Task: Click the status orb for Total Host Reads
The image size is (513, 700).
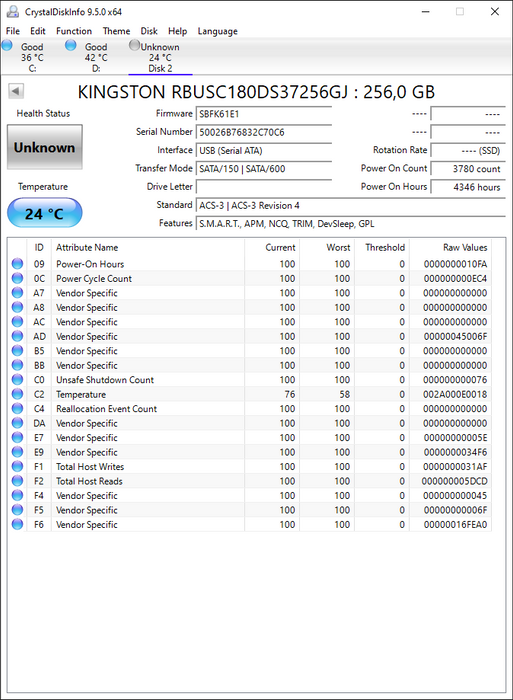Action: pos(17,481)
